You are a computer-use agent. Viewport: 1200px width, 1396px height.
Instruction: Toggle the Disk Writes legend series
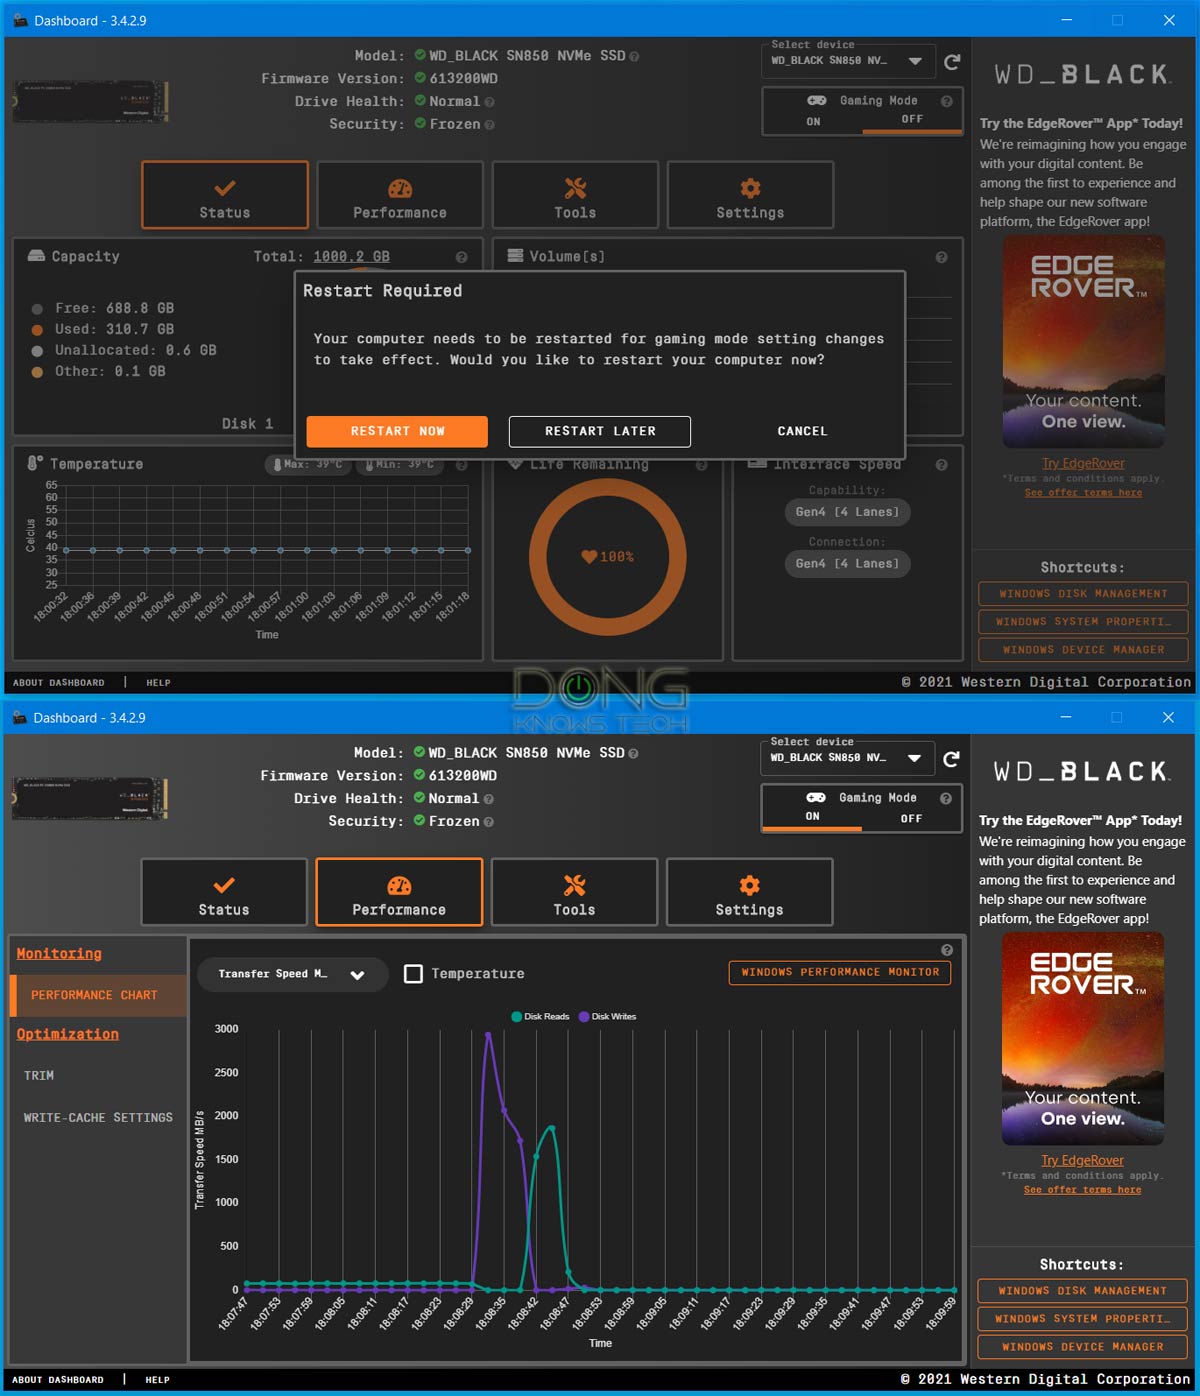(x=607, y=1016)
